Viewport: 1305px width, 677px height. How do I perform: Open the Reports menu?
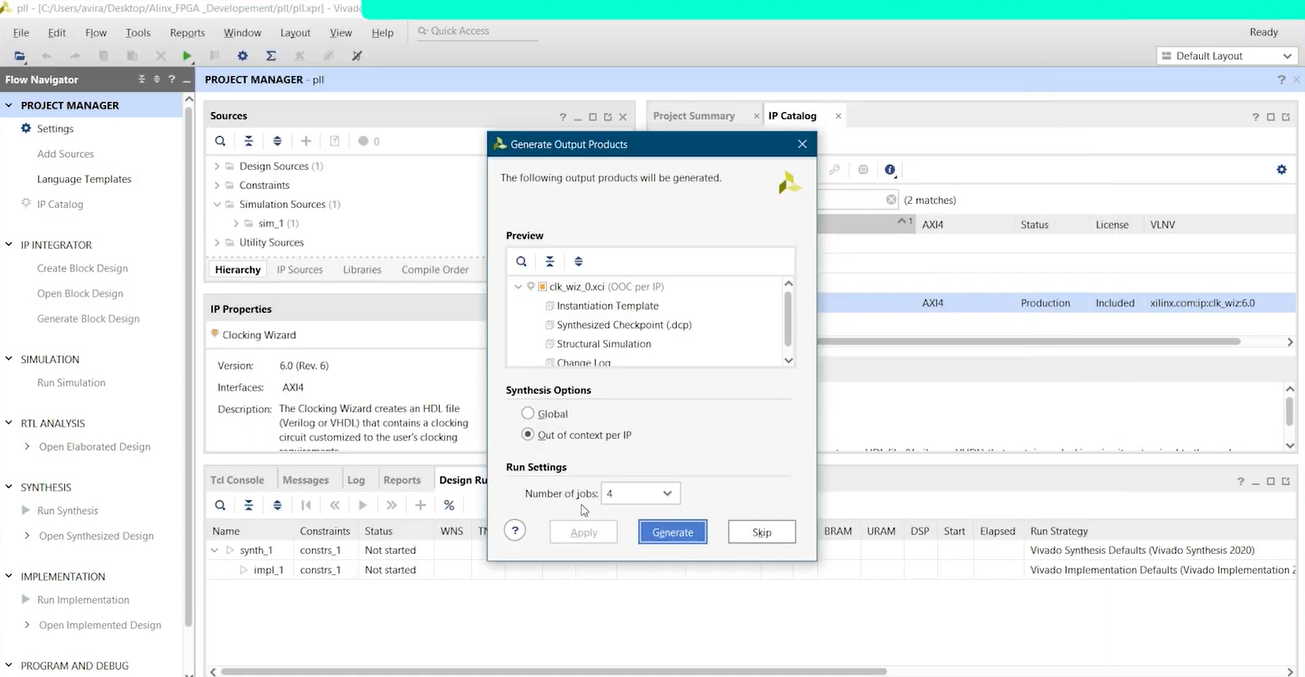pyautogui.click(x=187, y=33)
